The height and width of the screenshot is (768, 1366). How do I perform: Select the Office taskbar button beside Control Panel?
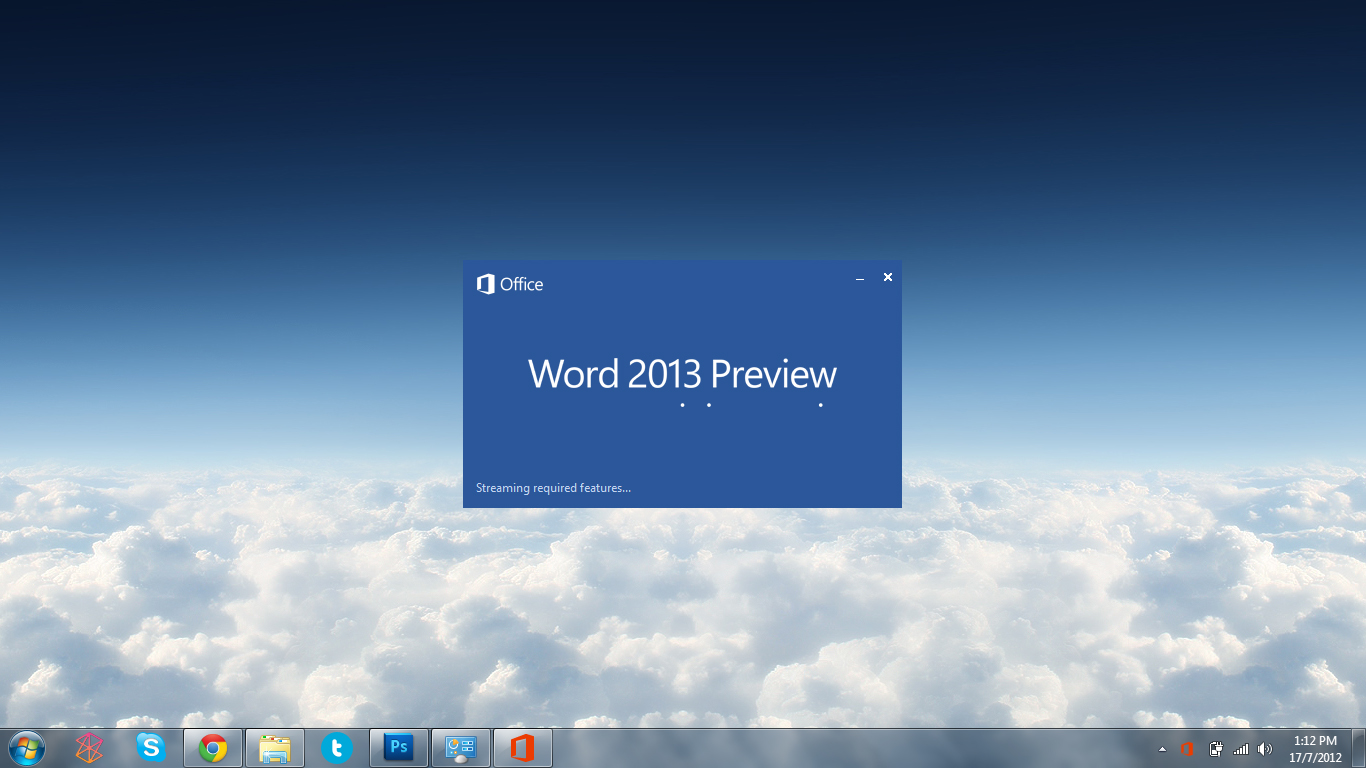523,748
